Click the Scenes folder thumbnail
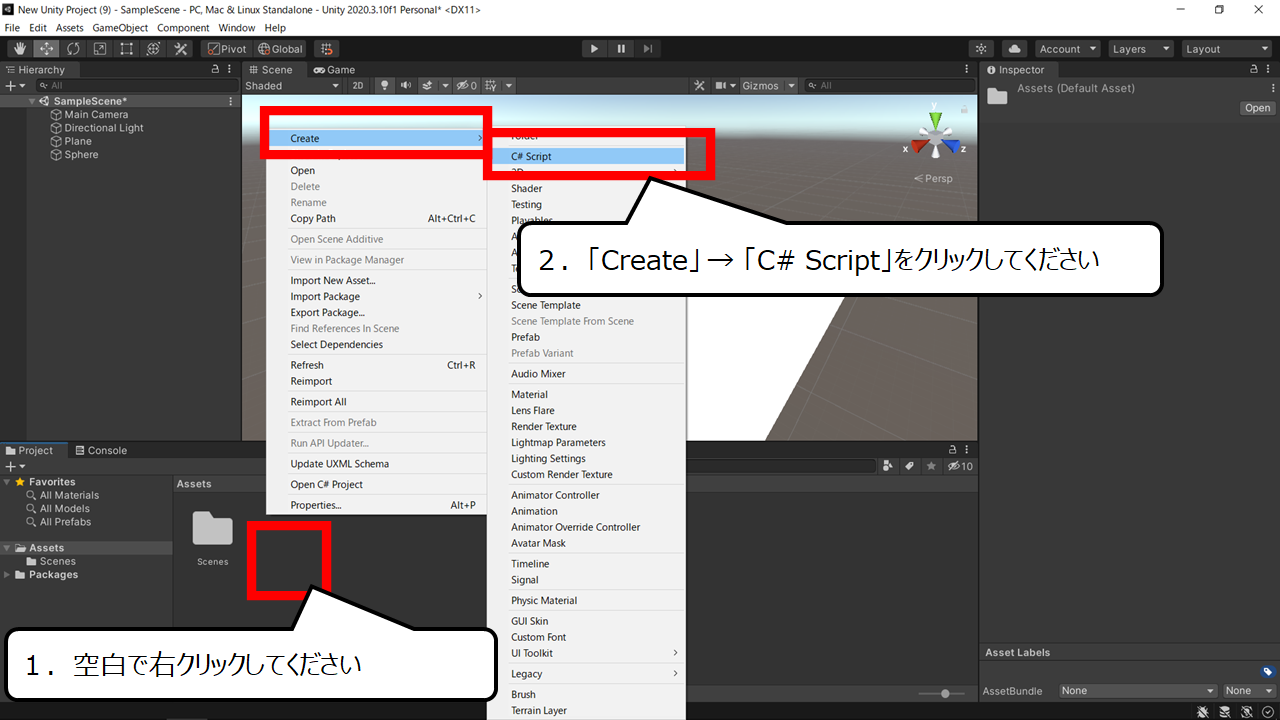1280x720 pixels. (212, 529)
